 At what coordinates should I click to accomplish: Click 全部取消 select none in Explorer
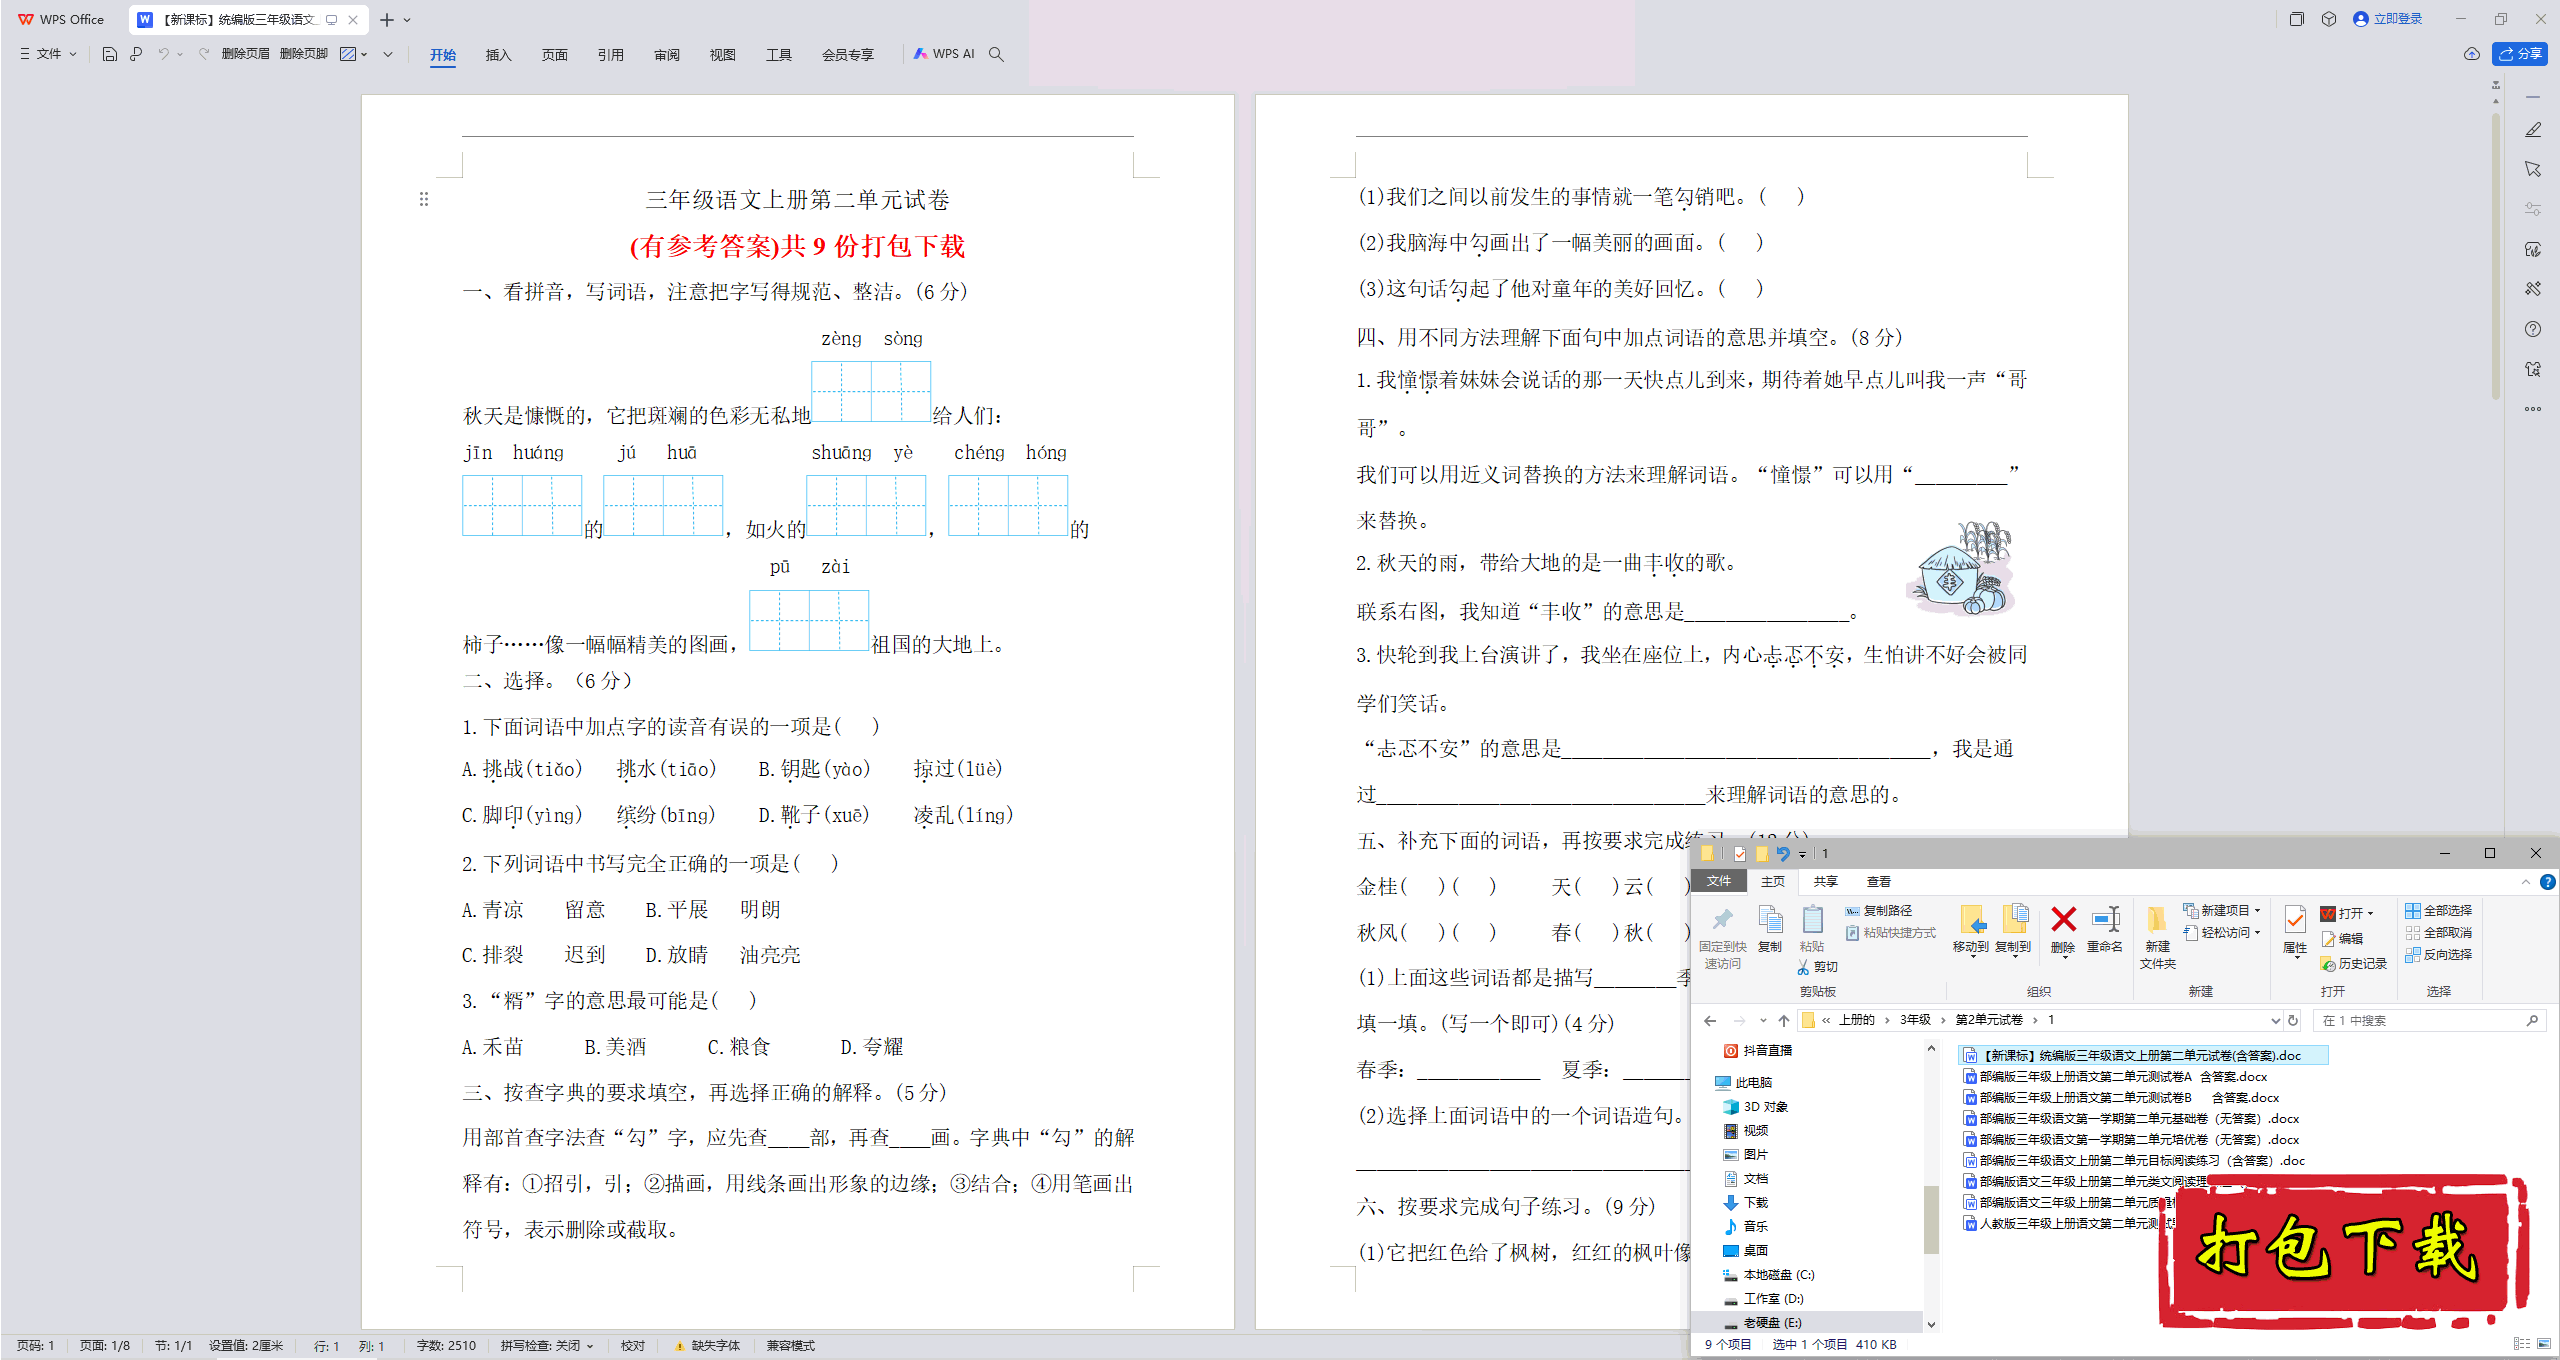2439,933
